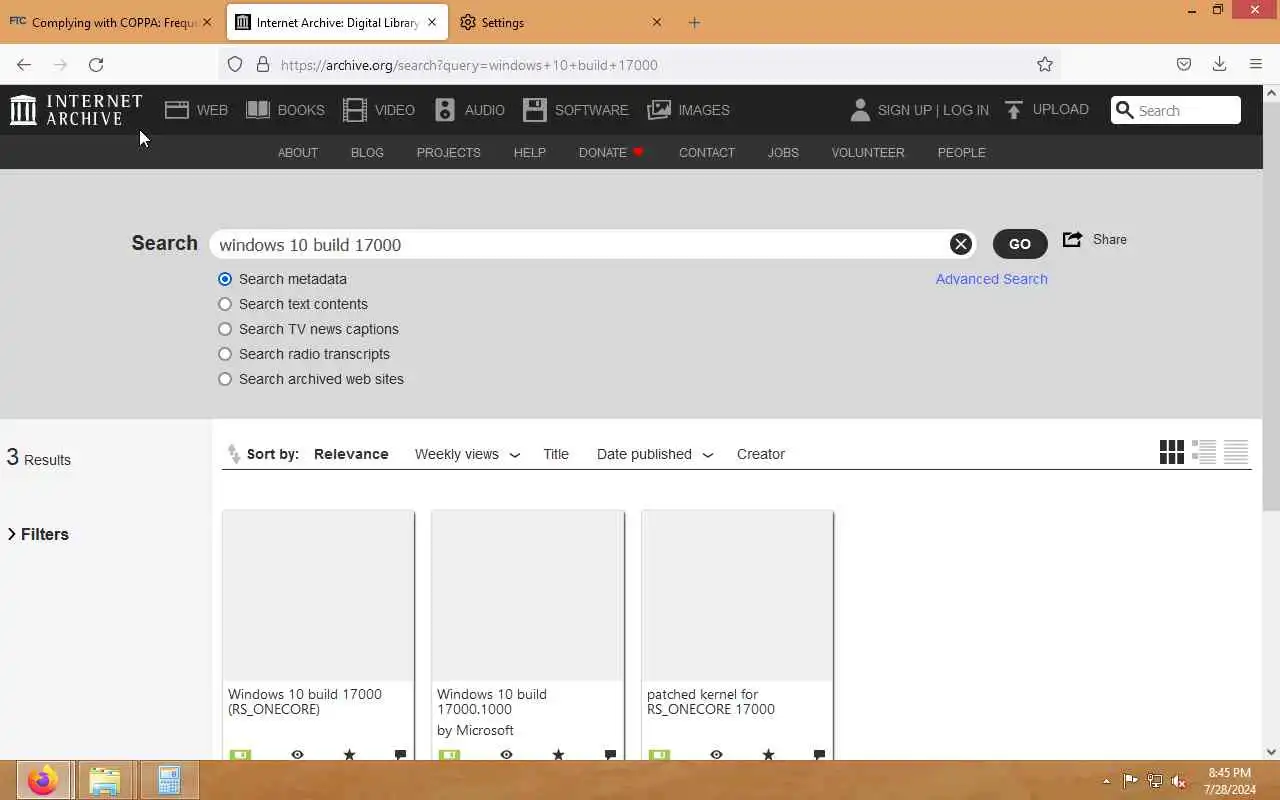1280x800 pixels.
Task: Click the muted volume tray icon
Action: point(1179,781)
